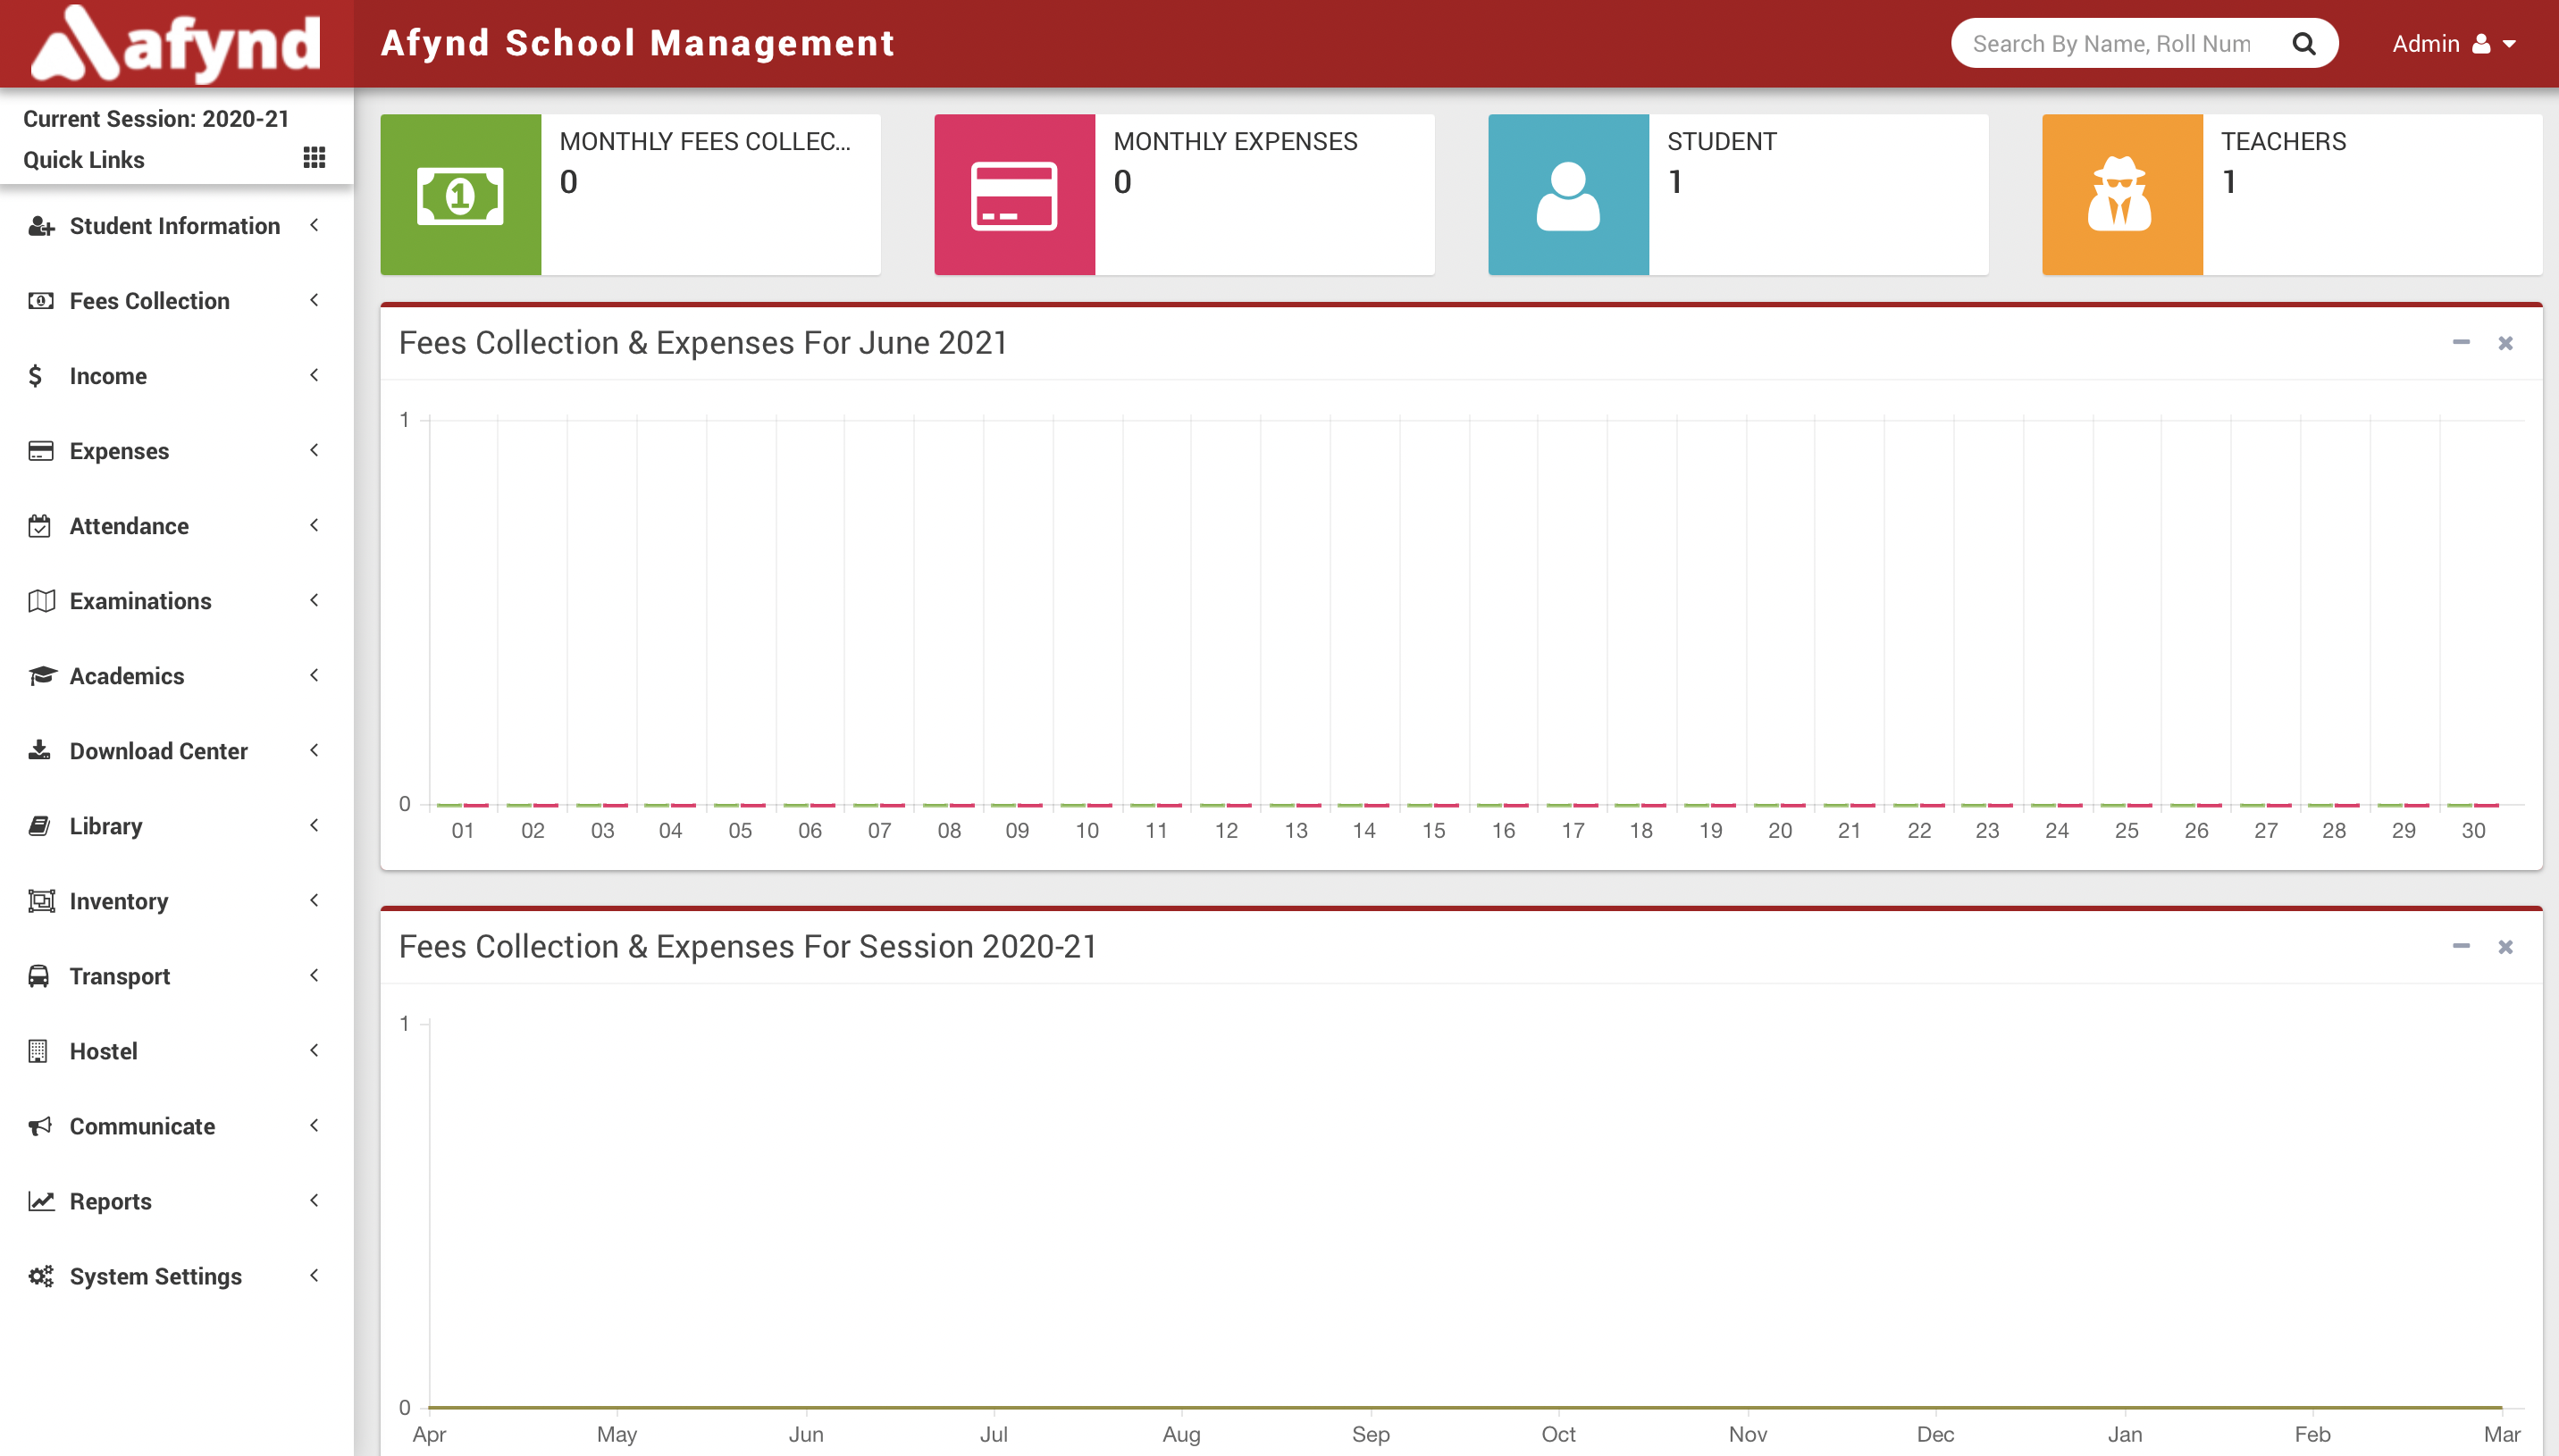The image size is (2559, 1456).
Task: Open the Academics menu
Action: (127, 676)
